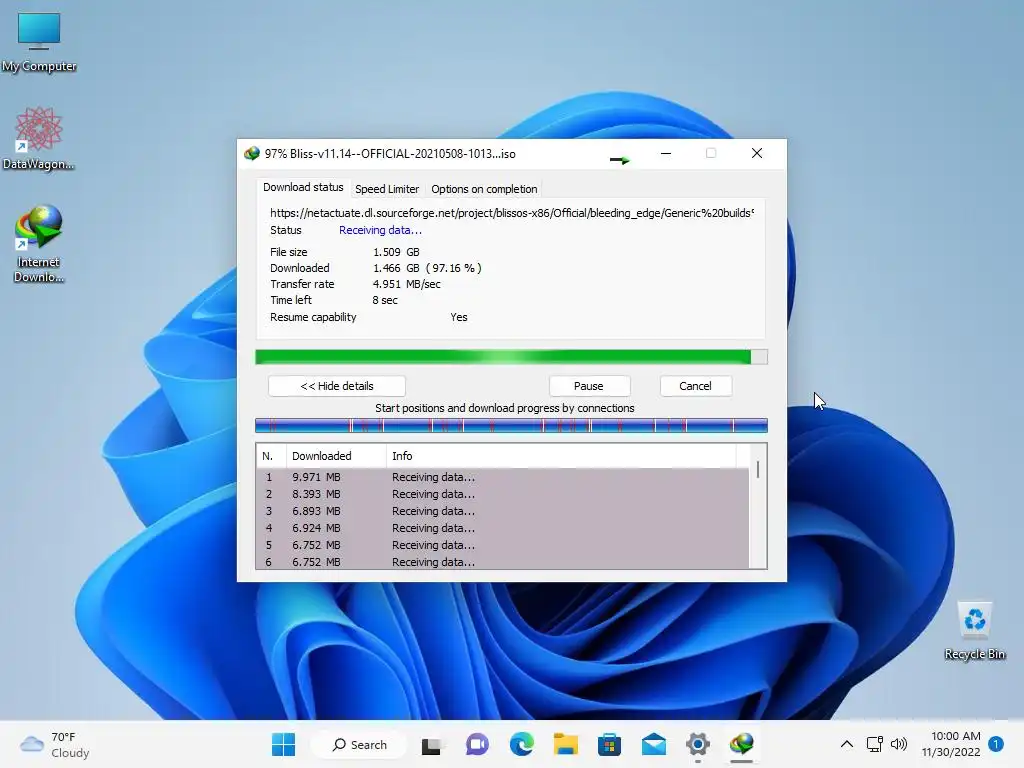1024x768 pixels.
Task: Minimize the IDM download dialog
Action: click(666, 153)
